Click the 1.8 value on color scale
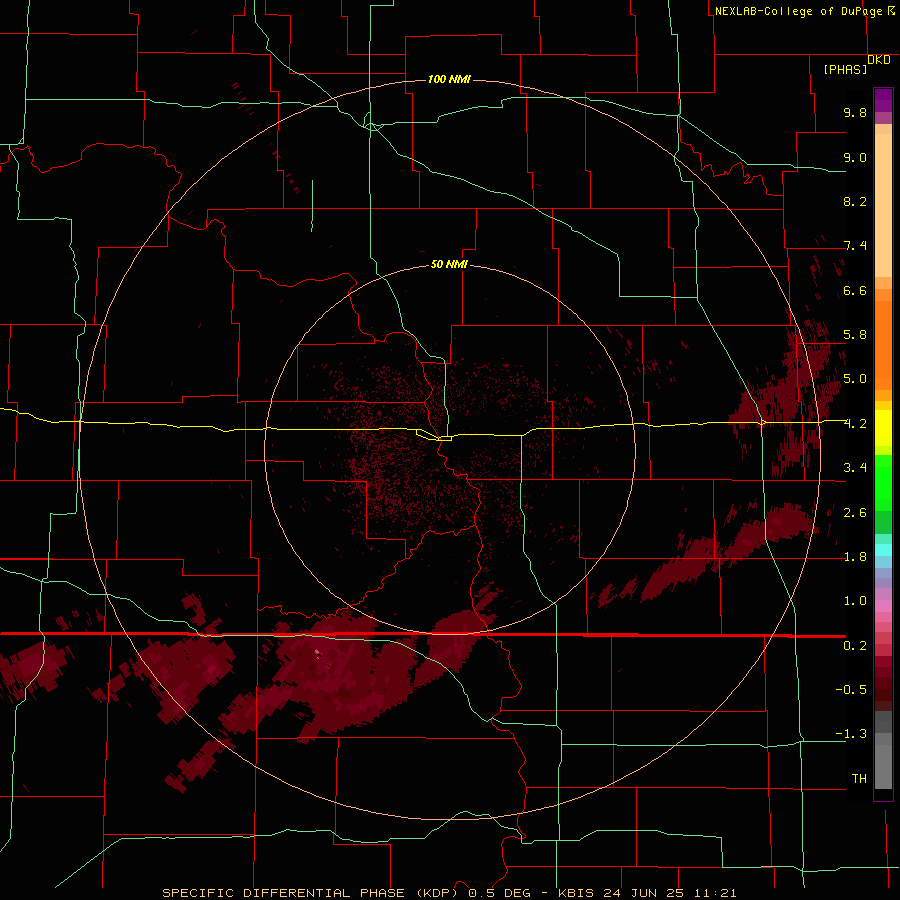Screen dimensions: 900x900 coord(855,557)
